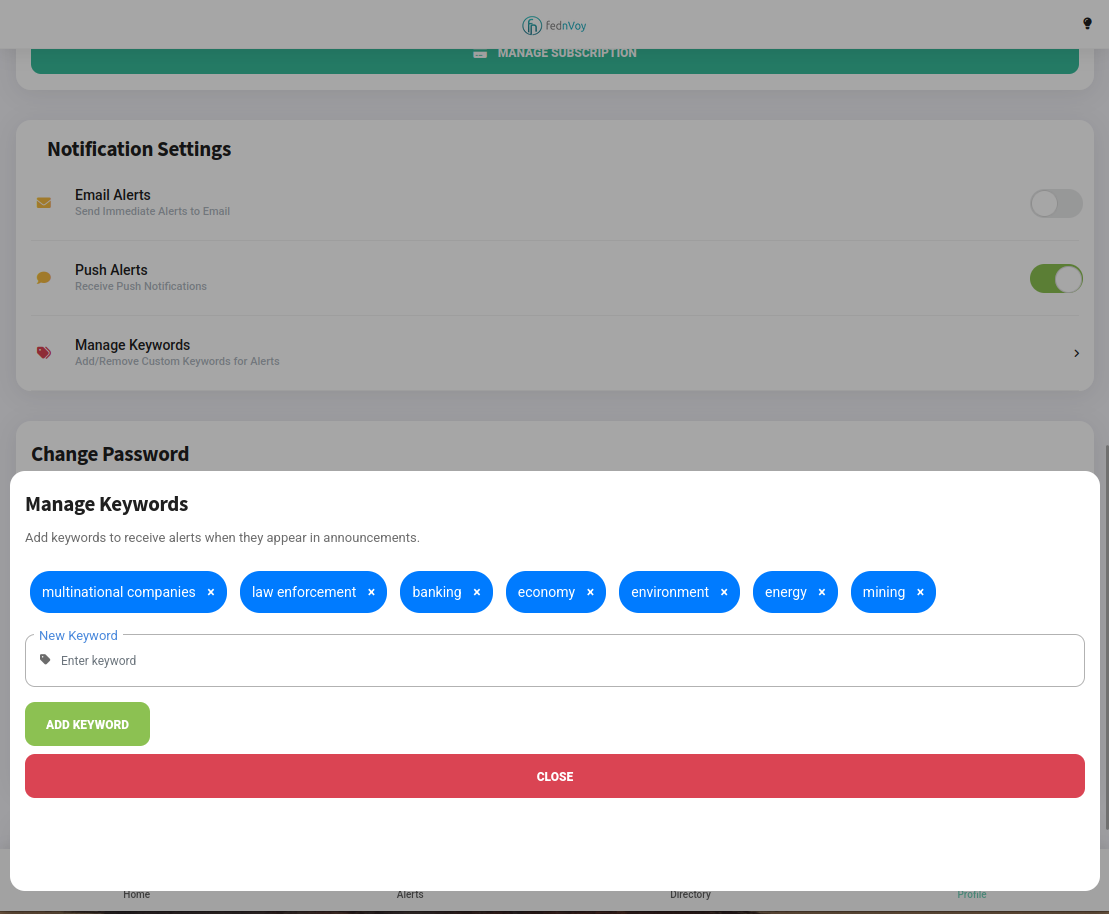Click the red tags icon beside Manage Keywords

[44, 353]
